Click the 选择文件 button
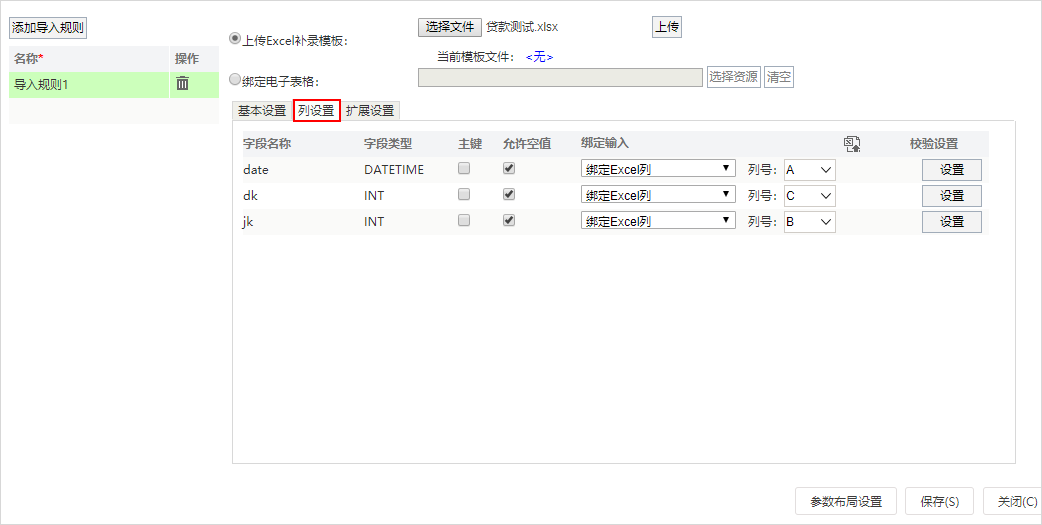The image size is (1042, 525). click(450, 27)
